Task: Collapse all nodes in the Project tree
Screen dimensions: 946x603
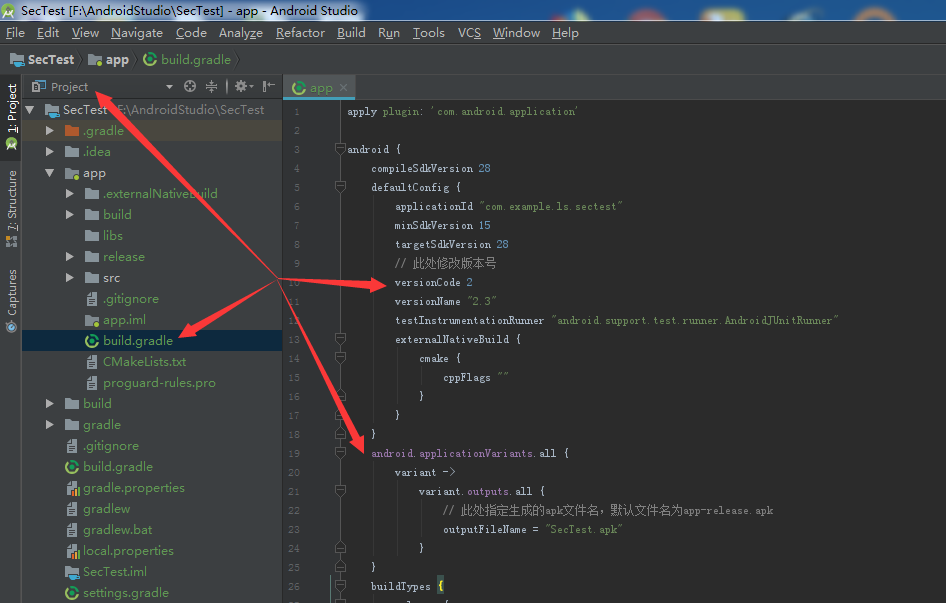Action: pyautogui.click(x=212, y=87)
